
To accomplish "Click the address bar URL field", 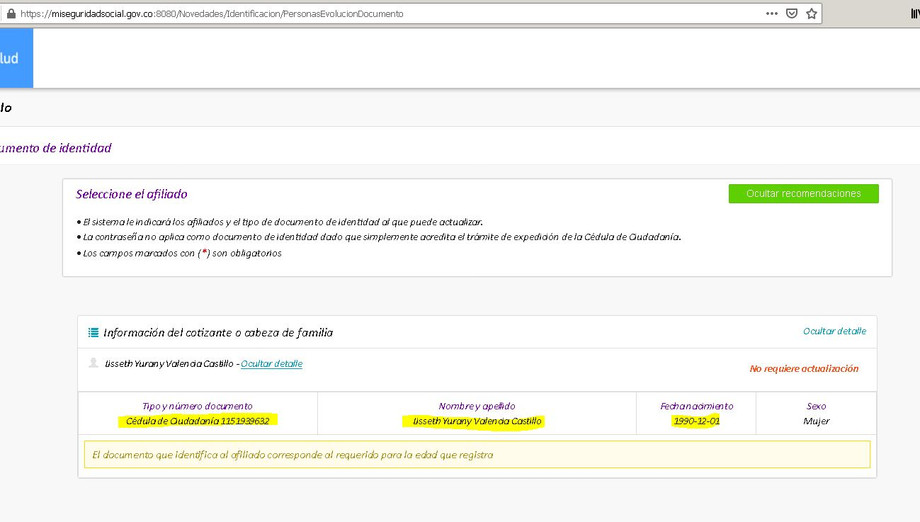I will (x=400, y=14).
